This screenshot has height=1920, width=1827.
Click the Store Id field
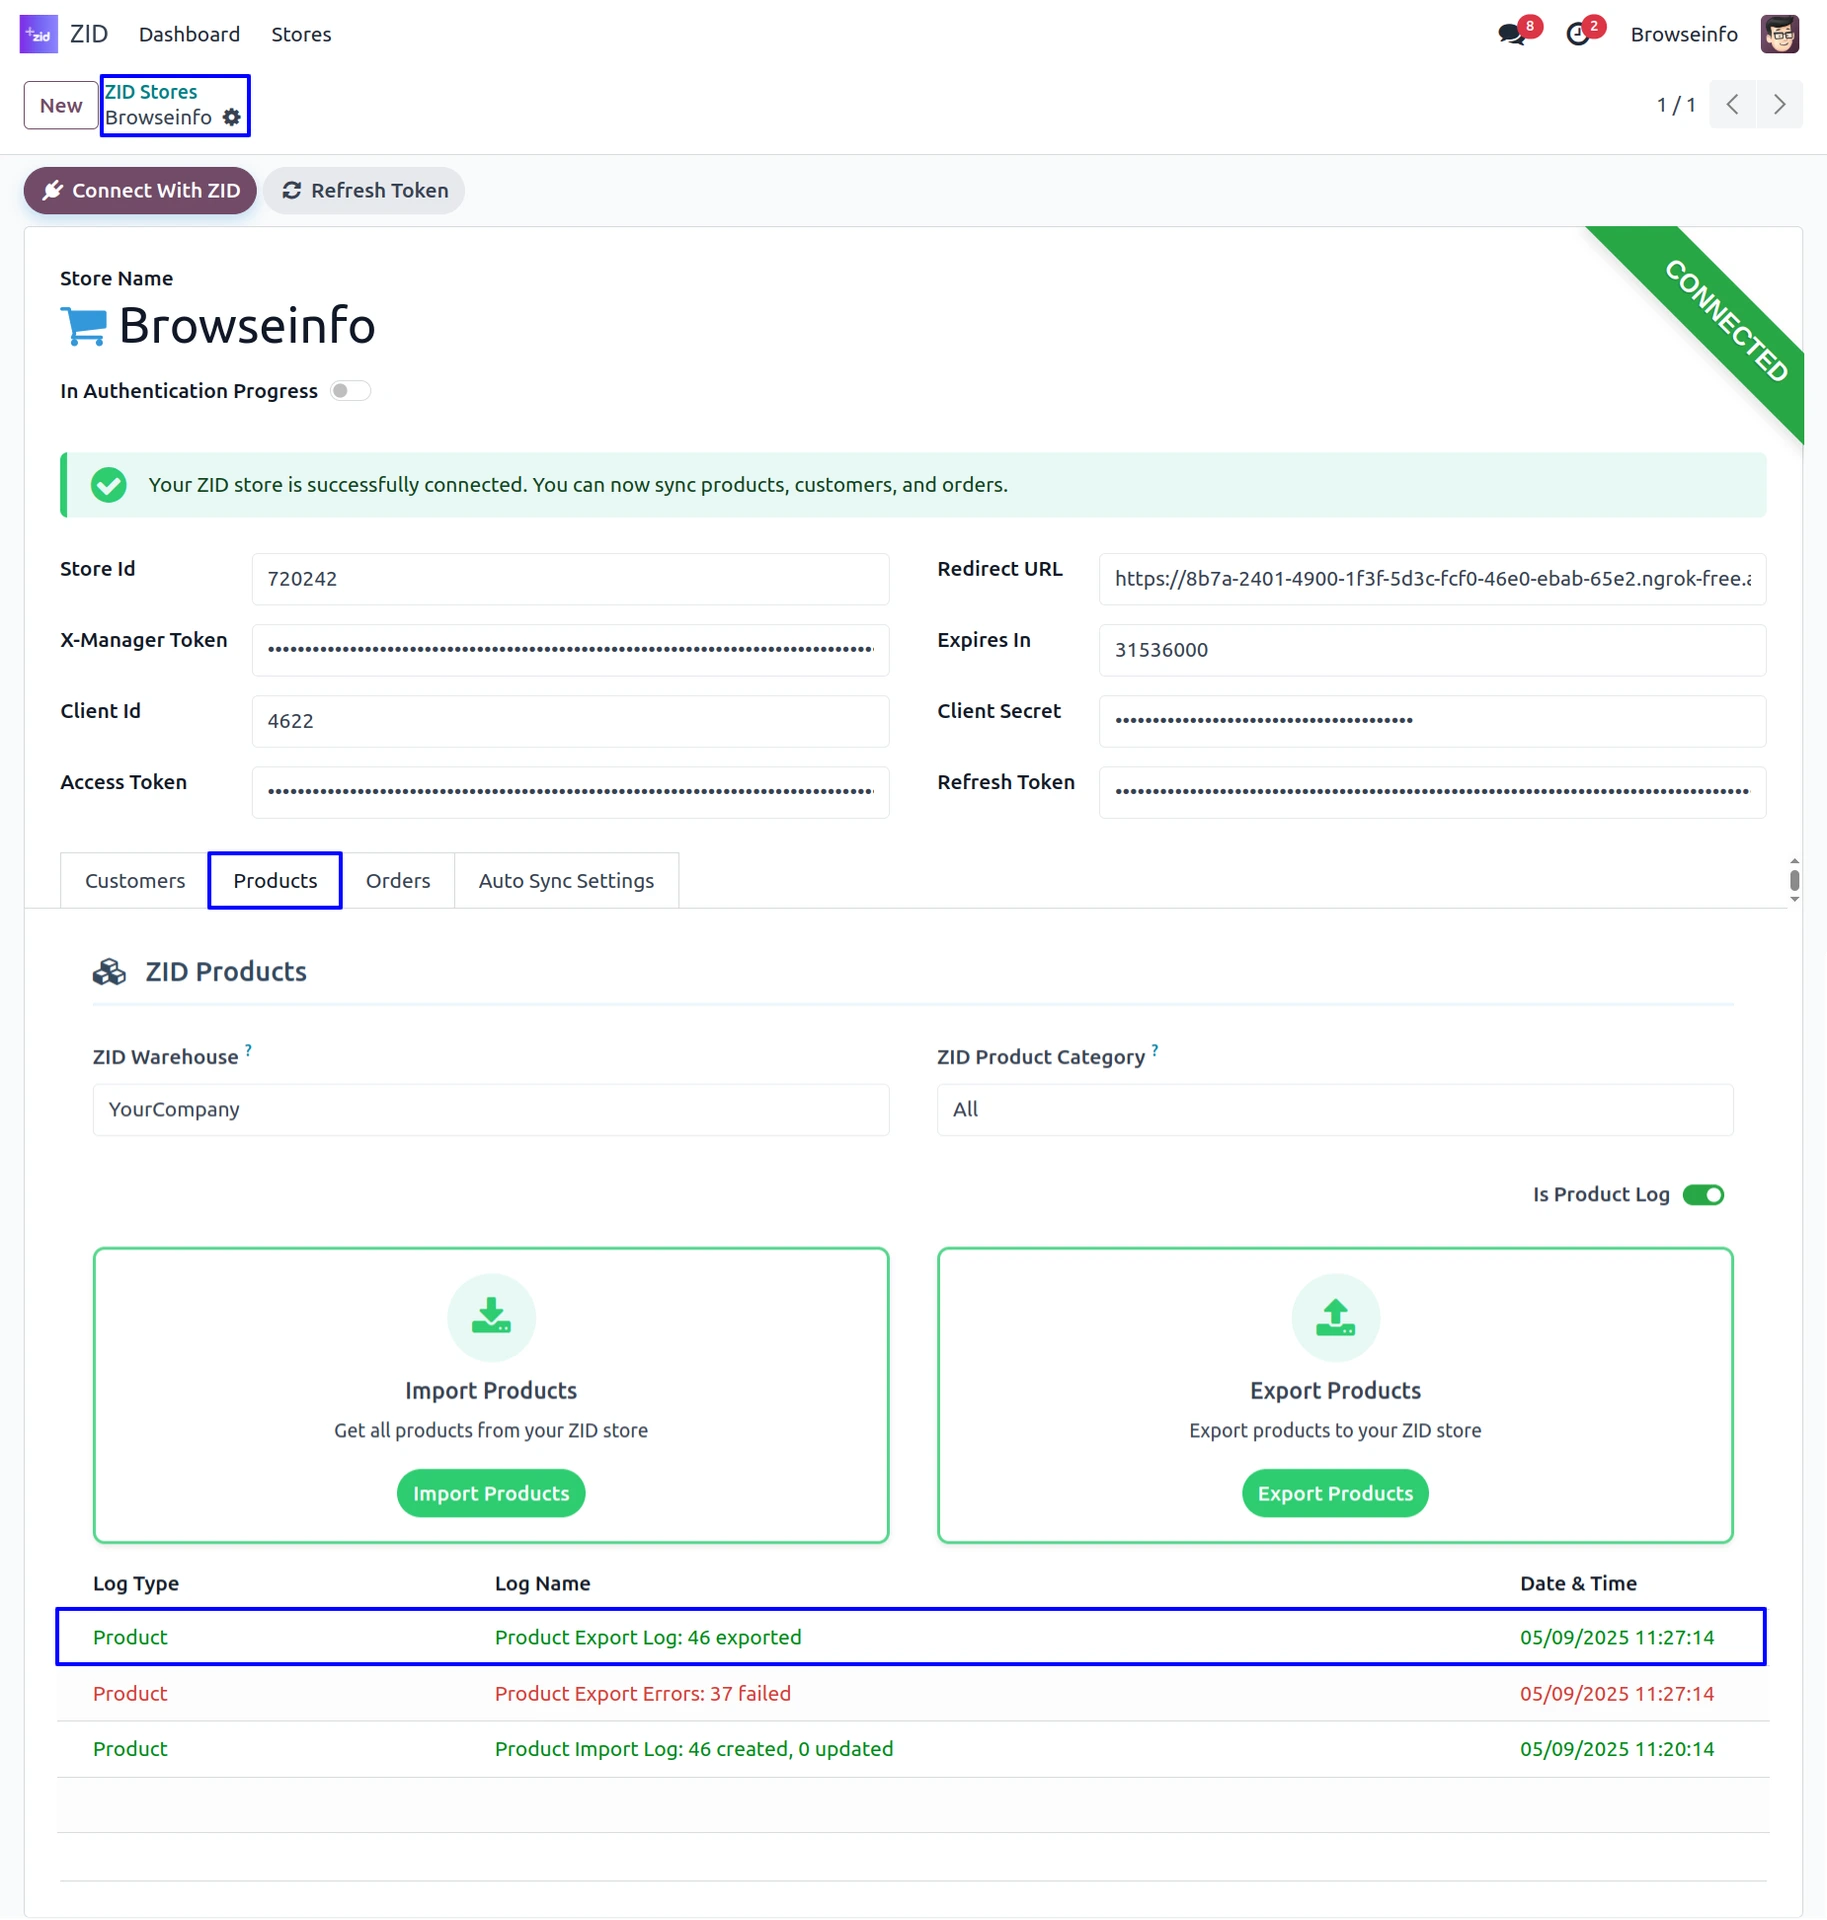(570, 579)
